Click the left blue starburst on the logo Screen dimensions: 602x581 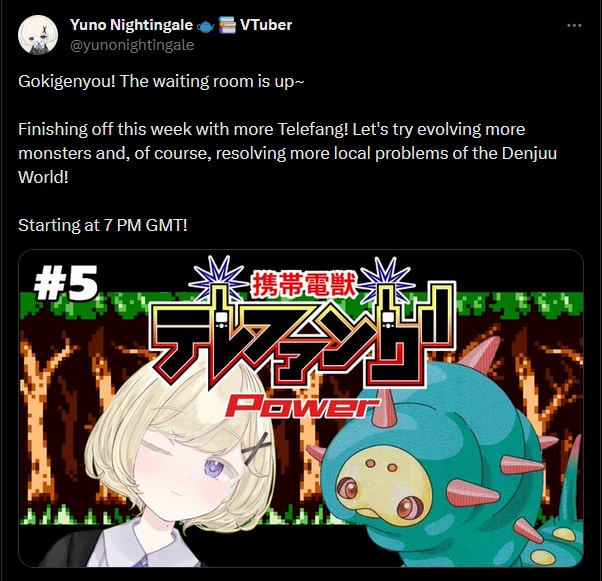click(x=218, y=281)
